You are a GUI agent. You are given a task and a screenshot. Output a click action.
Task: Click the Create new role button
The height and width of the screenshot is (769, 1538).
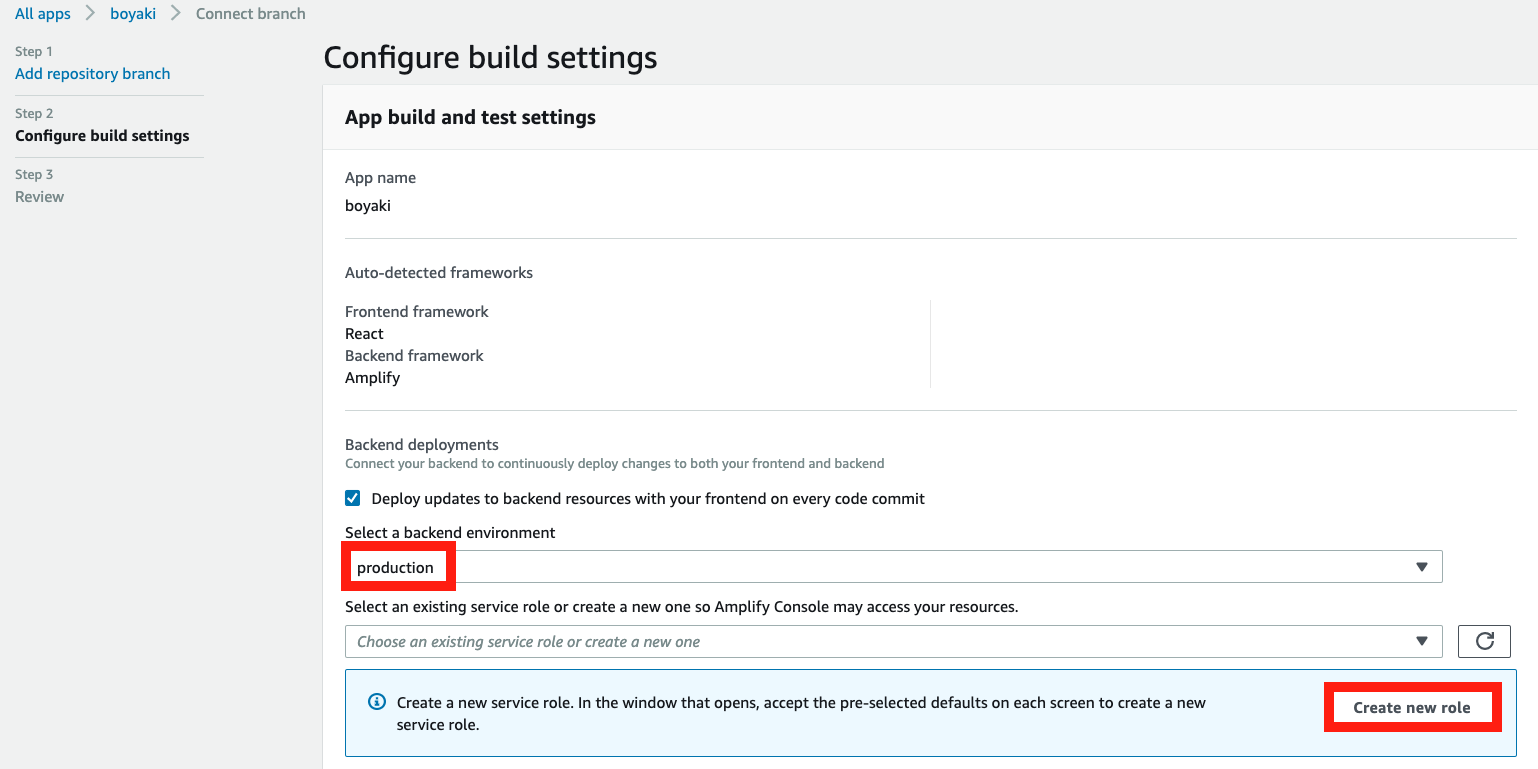coord(1412,708)
